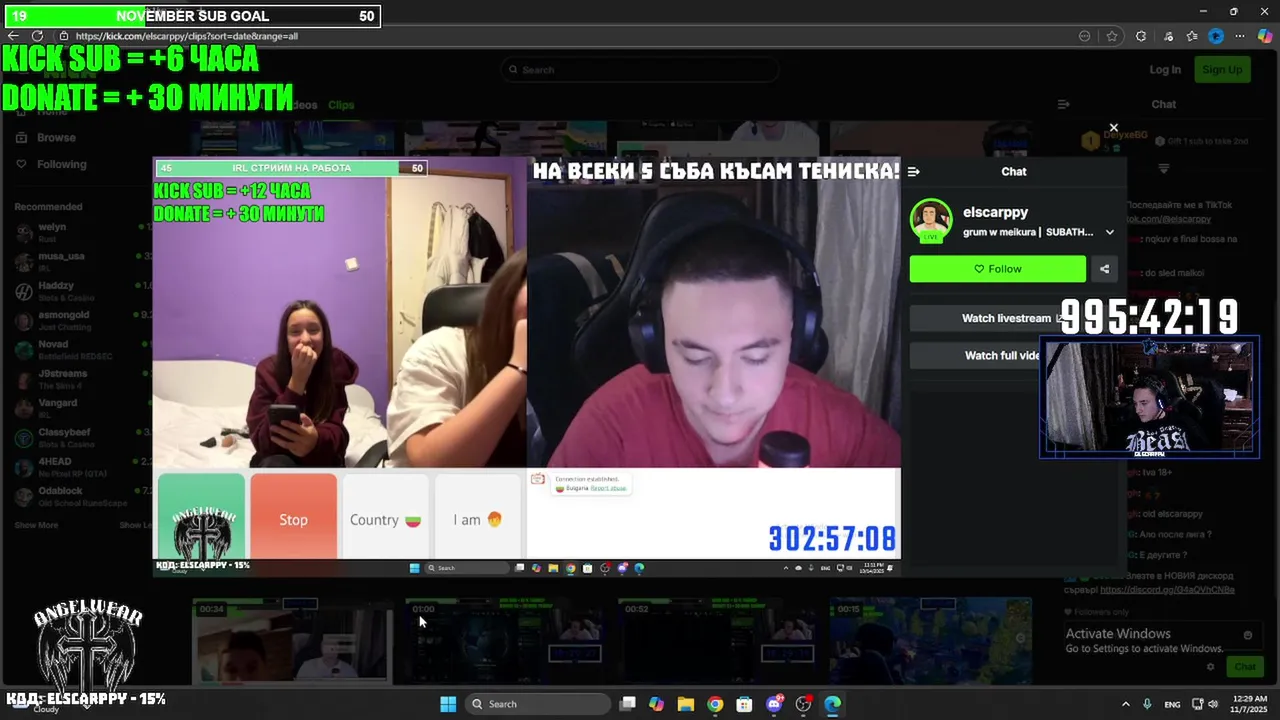
Task: Open the emoji picker in chat input
Action: (1247, 635)
